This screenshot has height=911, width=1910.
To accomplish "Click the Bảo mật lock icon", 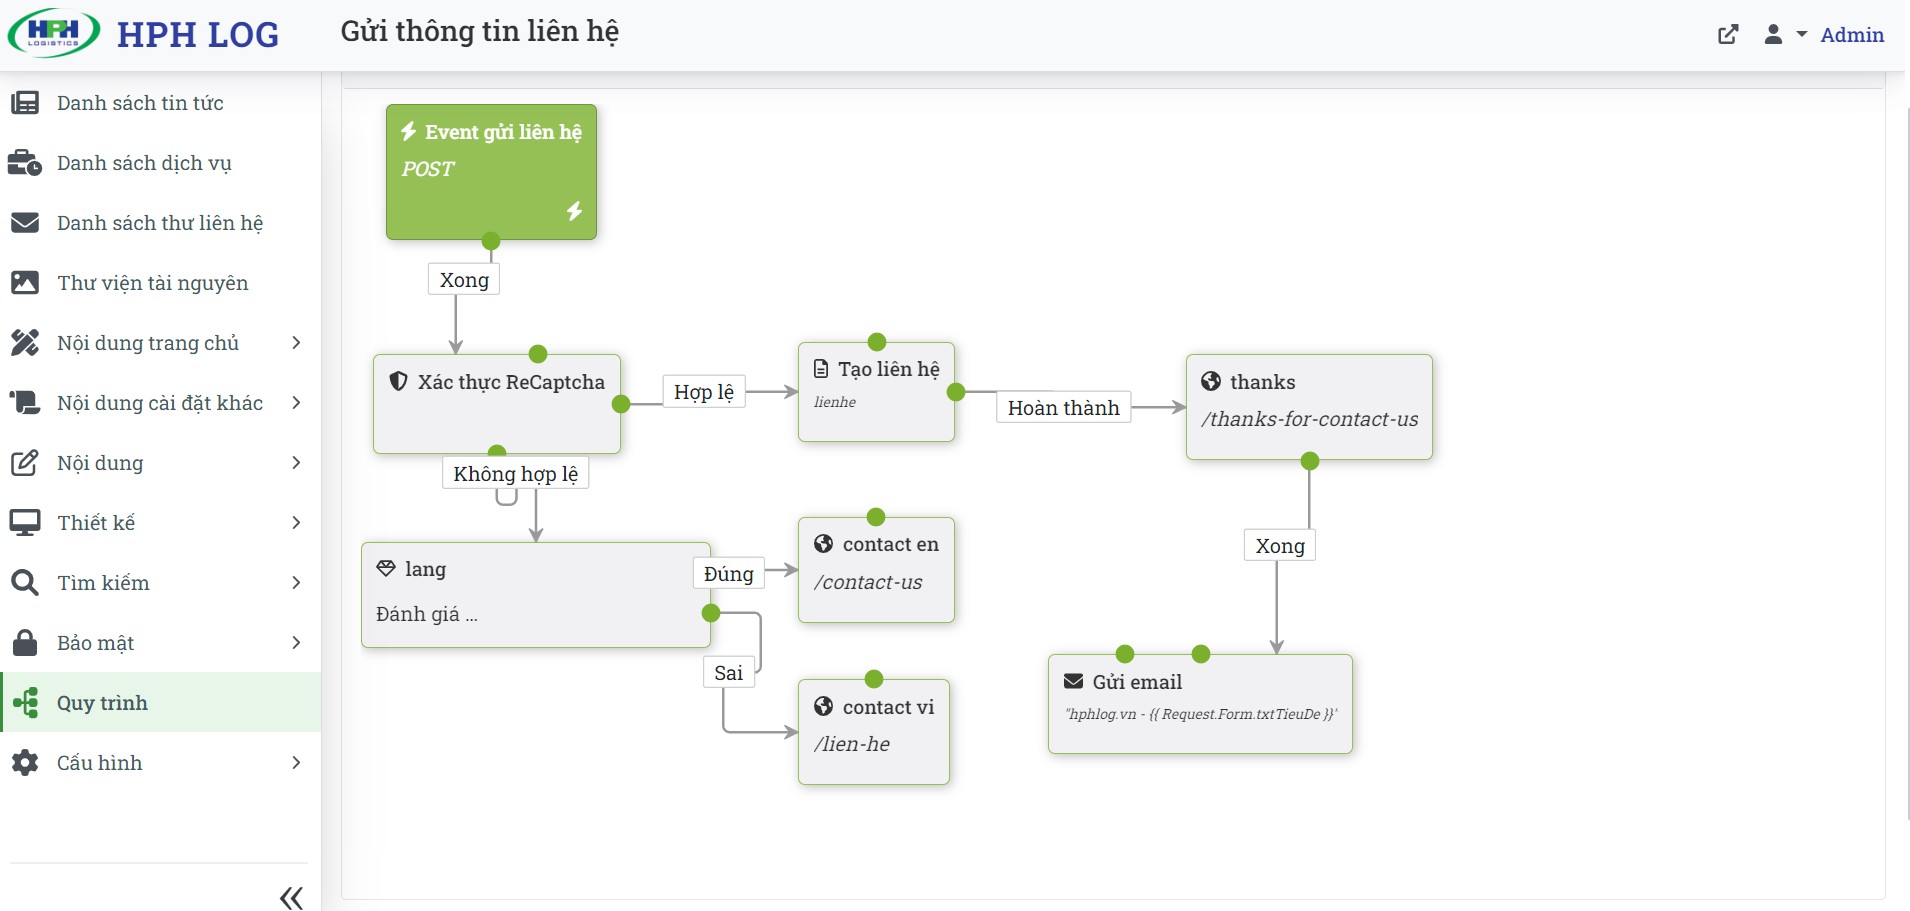I will point(25,643).
